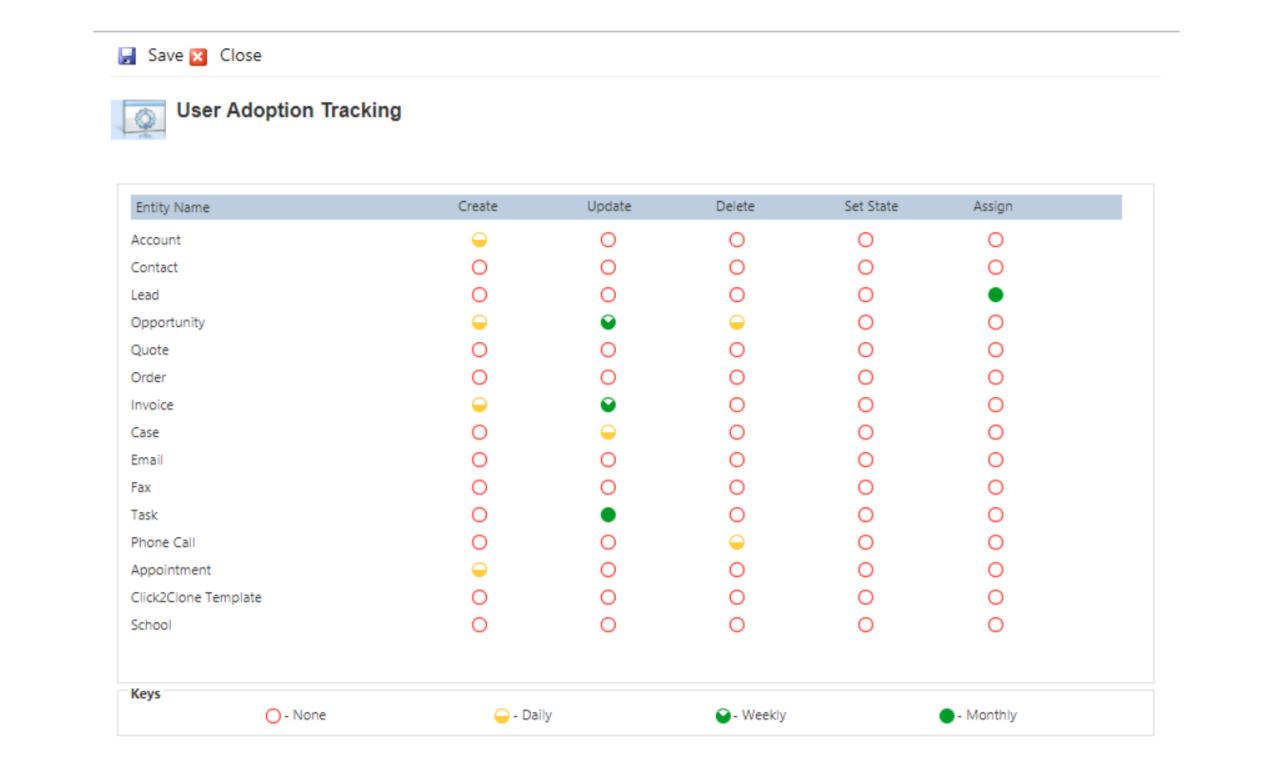
Task: Click the None key legend icon
Action: (x=273, y=716)
